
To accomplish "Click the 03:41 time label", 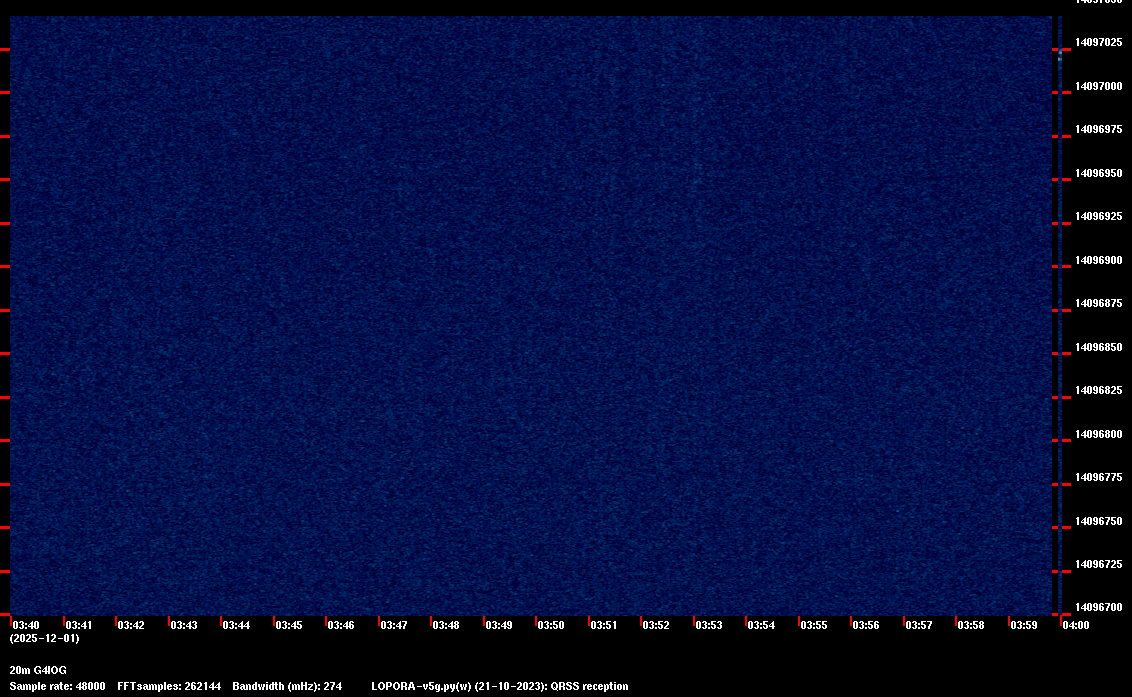I will click(79, 625).
